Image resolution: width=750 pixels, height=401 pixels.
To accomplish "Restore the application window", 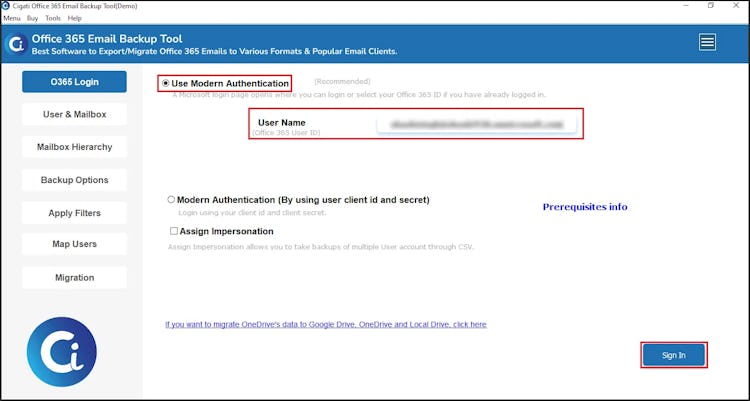I will click(x=711, y=6).
